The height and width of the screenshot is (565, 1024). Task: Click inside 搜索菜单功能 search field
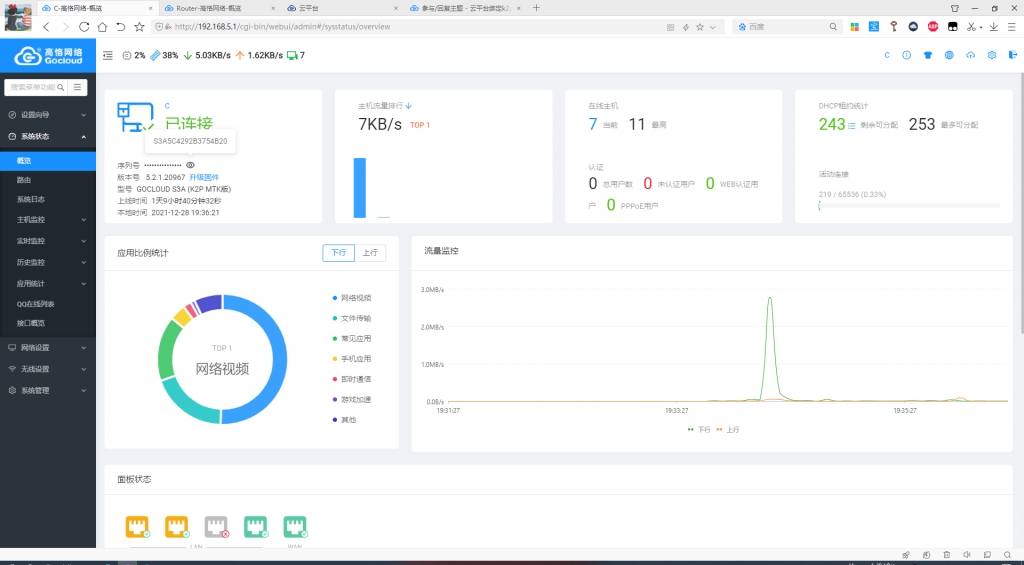(x=33, y=87)
